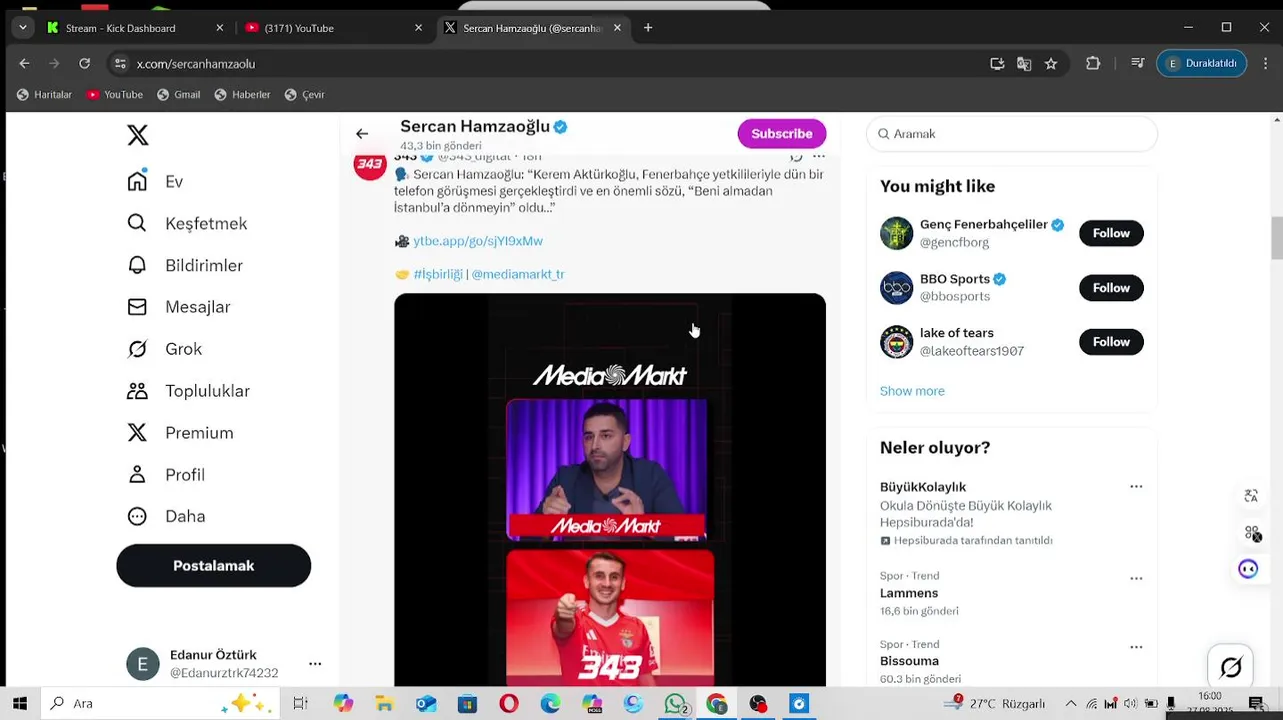Open the Haberler bookmark
Image resolution: width=1283 pixels, height=720 pixels.
(x=242, y=95)
